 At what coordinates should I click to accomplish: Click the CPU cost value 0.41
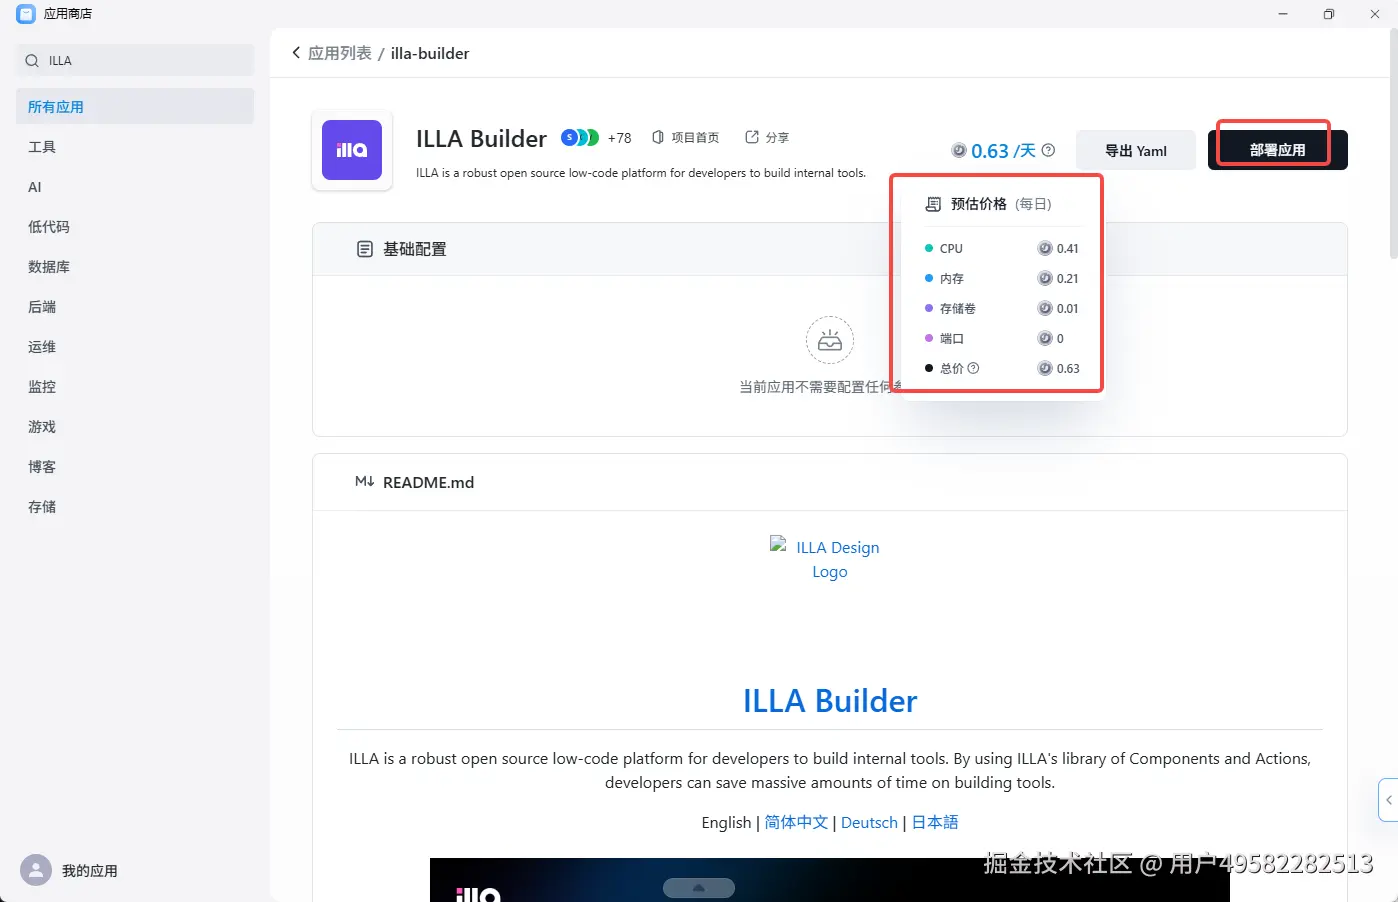tap(1068, 248)
